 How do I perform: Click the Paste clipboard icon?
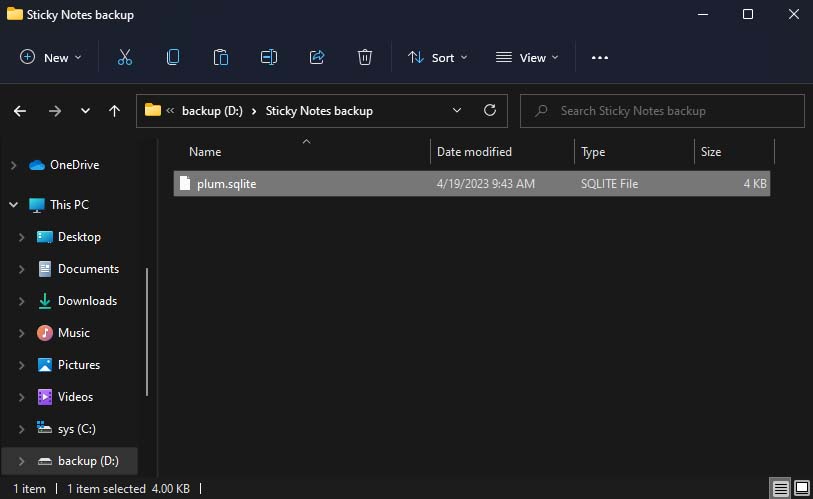(221, 58)
